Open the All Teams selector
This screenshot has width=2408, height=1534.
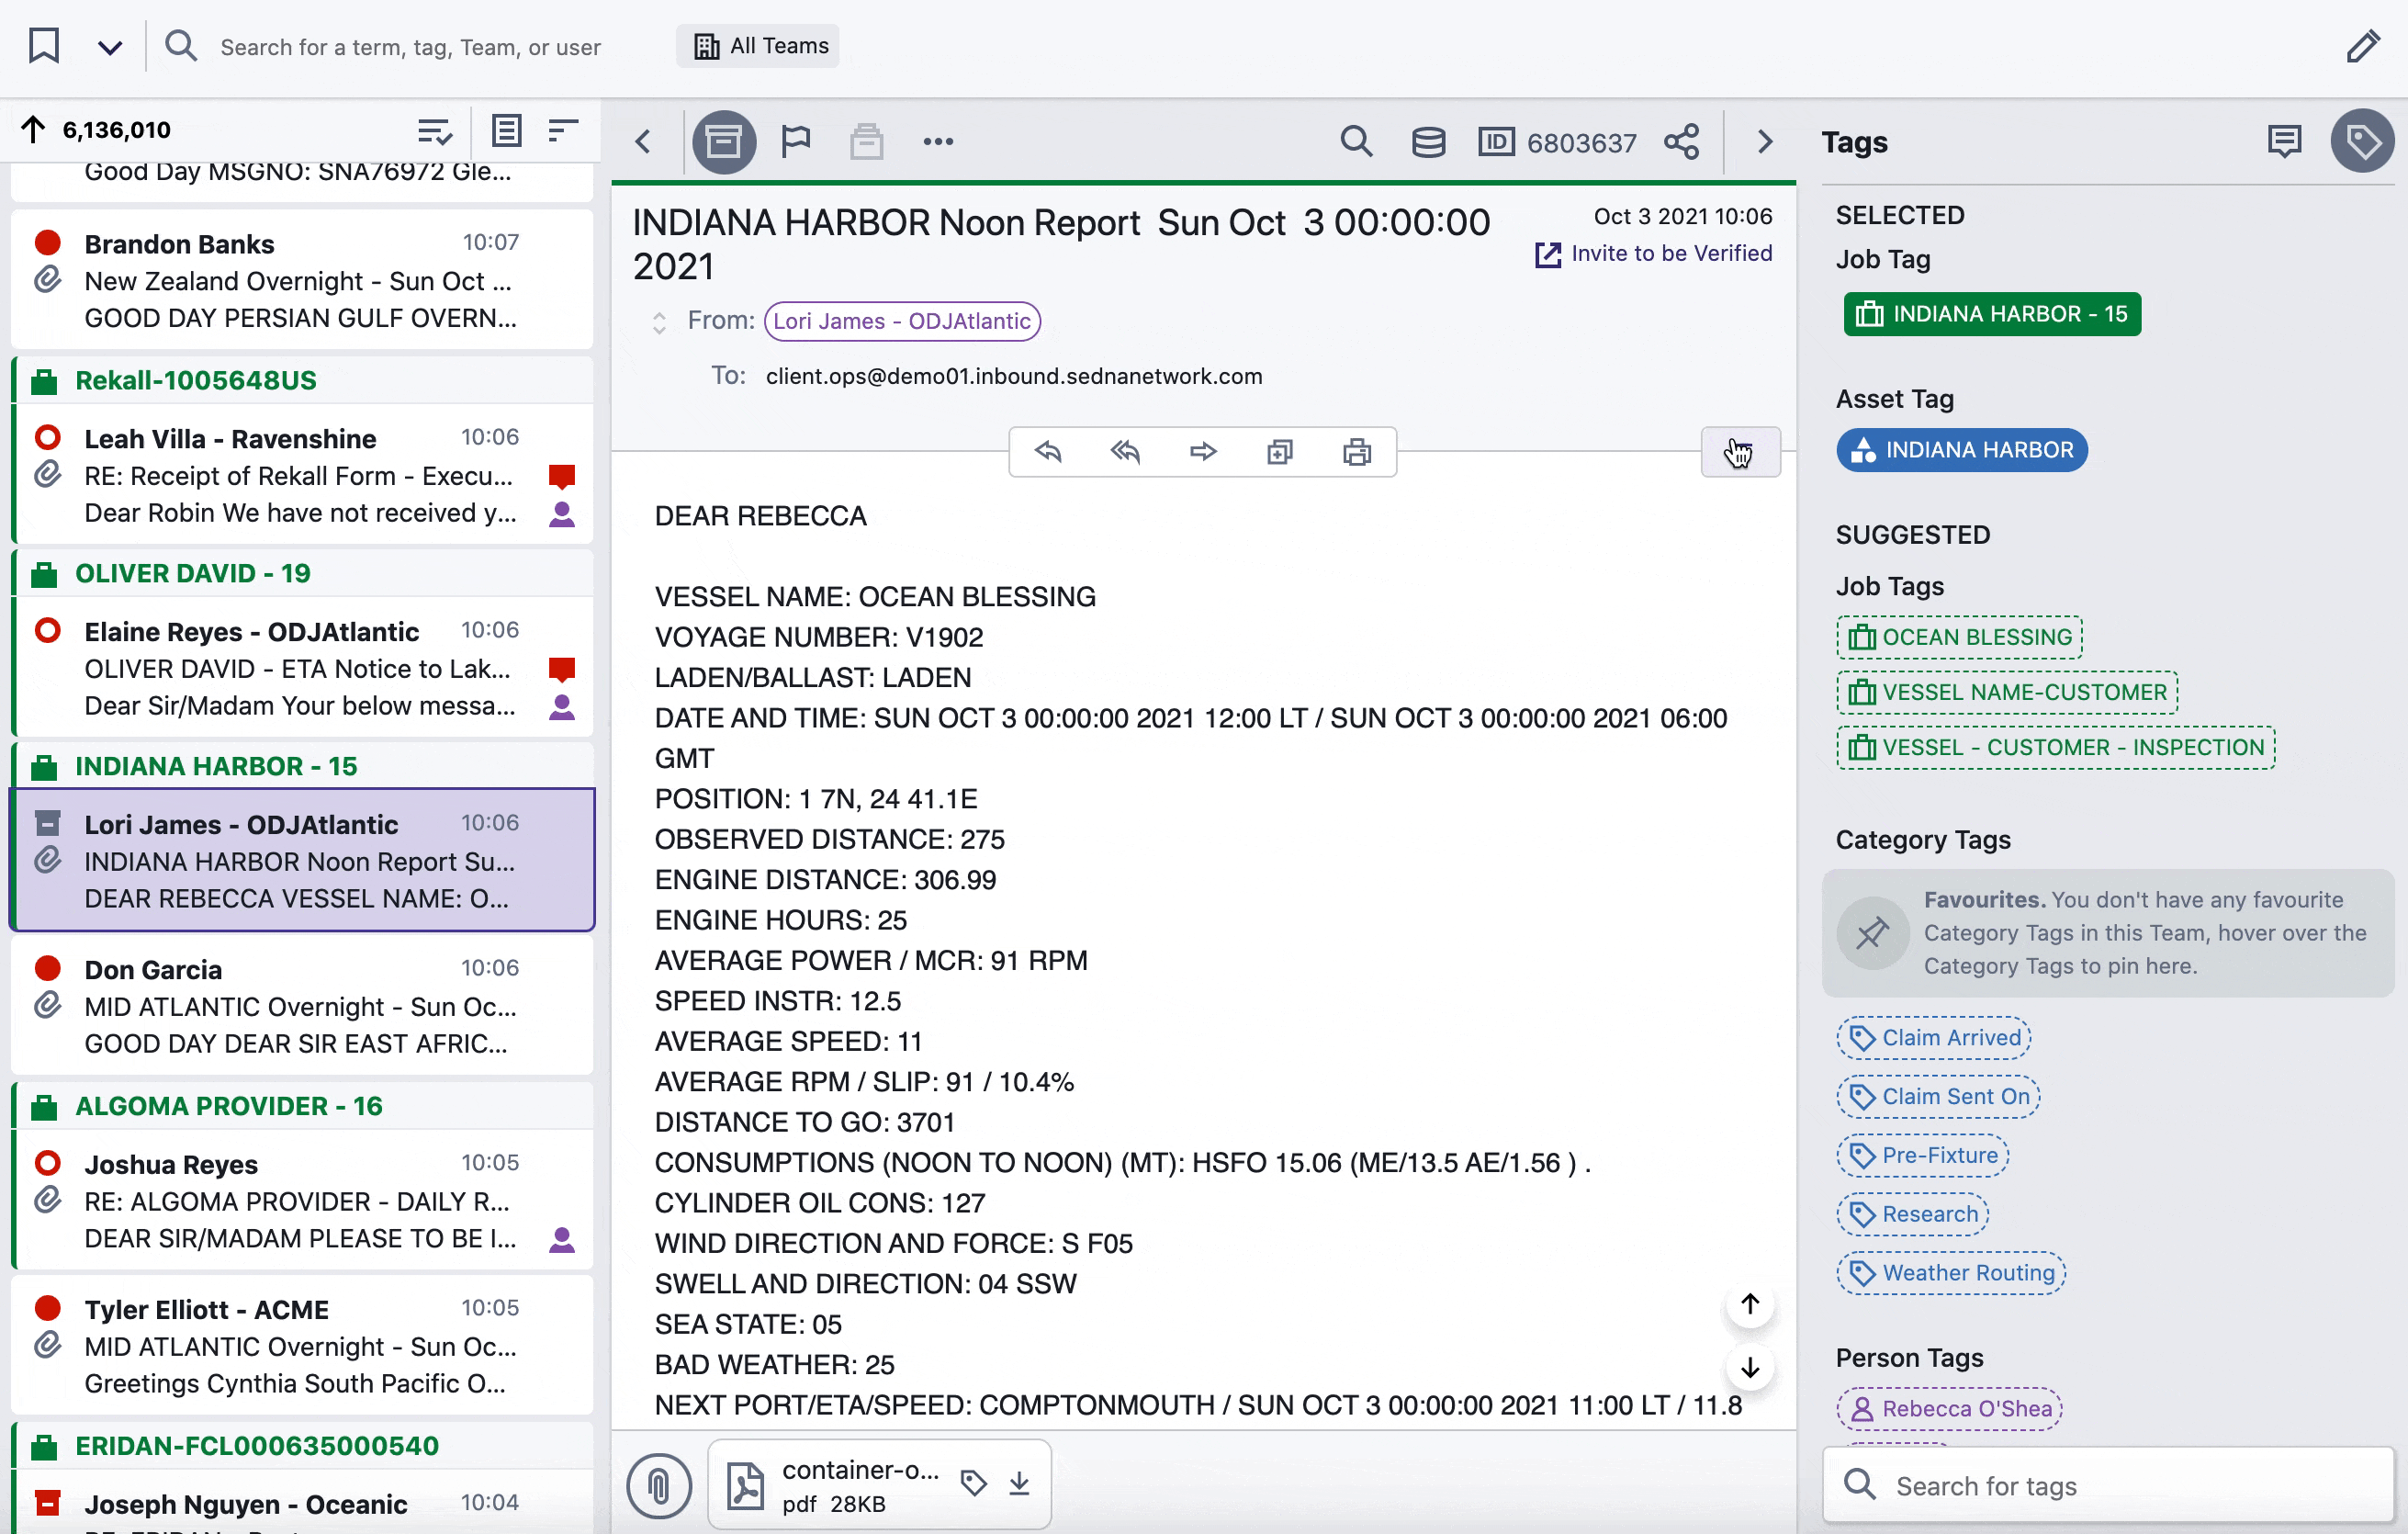758,46
